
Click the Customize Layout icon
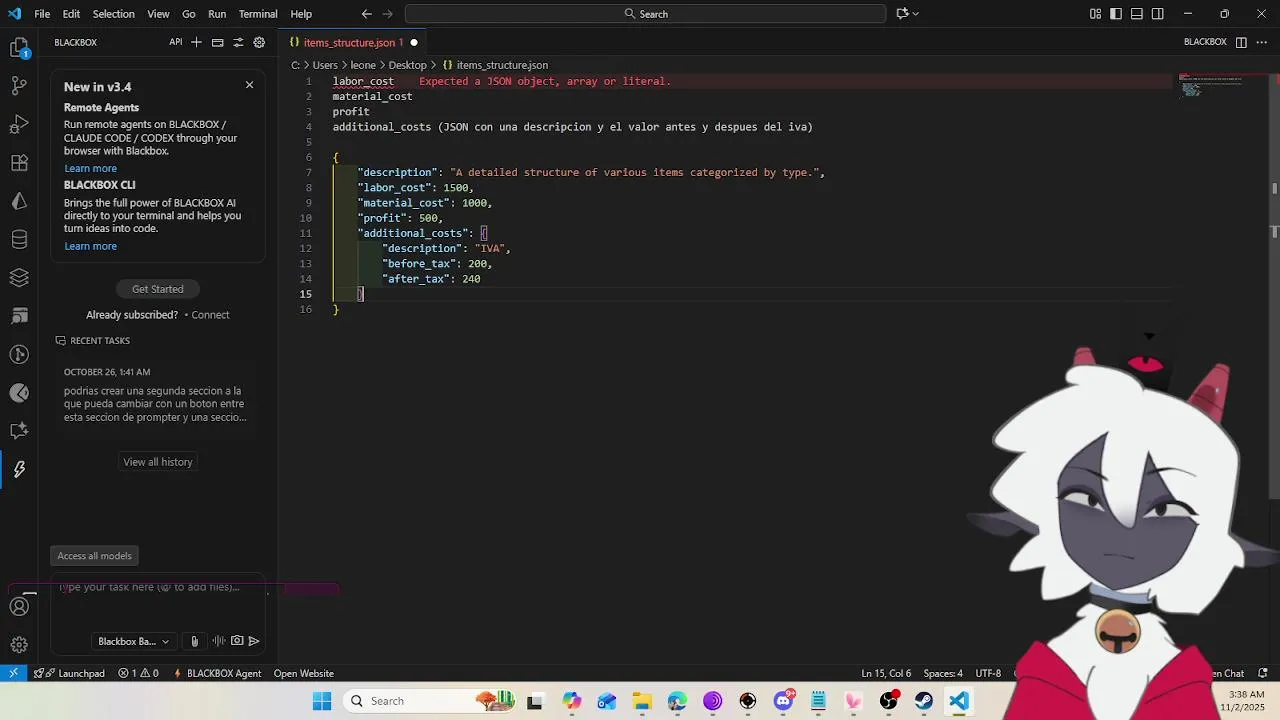1095,14
